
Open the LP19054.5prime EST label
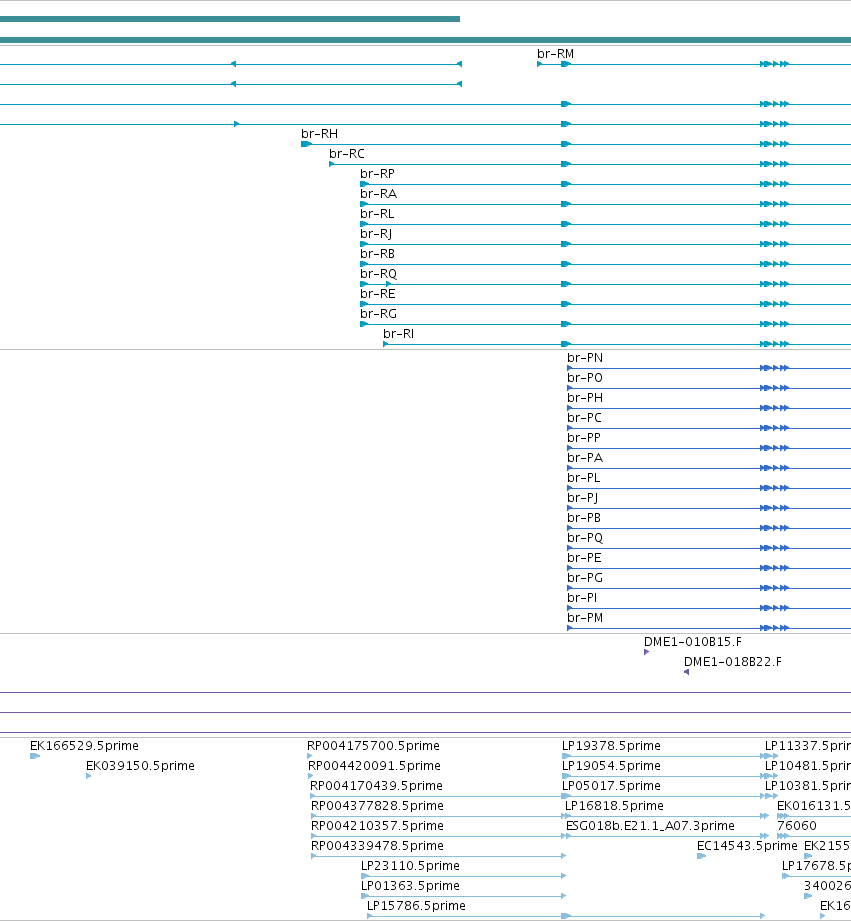[611, 766]
